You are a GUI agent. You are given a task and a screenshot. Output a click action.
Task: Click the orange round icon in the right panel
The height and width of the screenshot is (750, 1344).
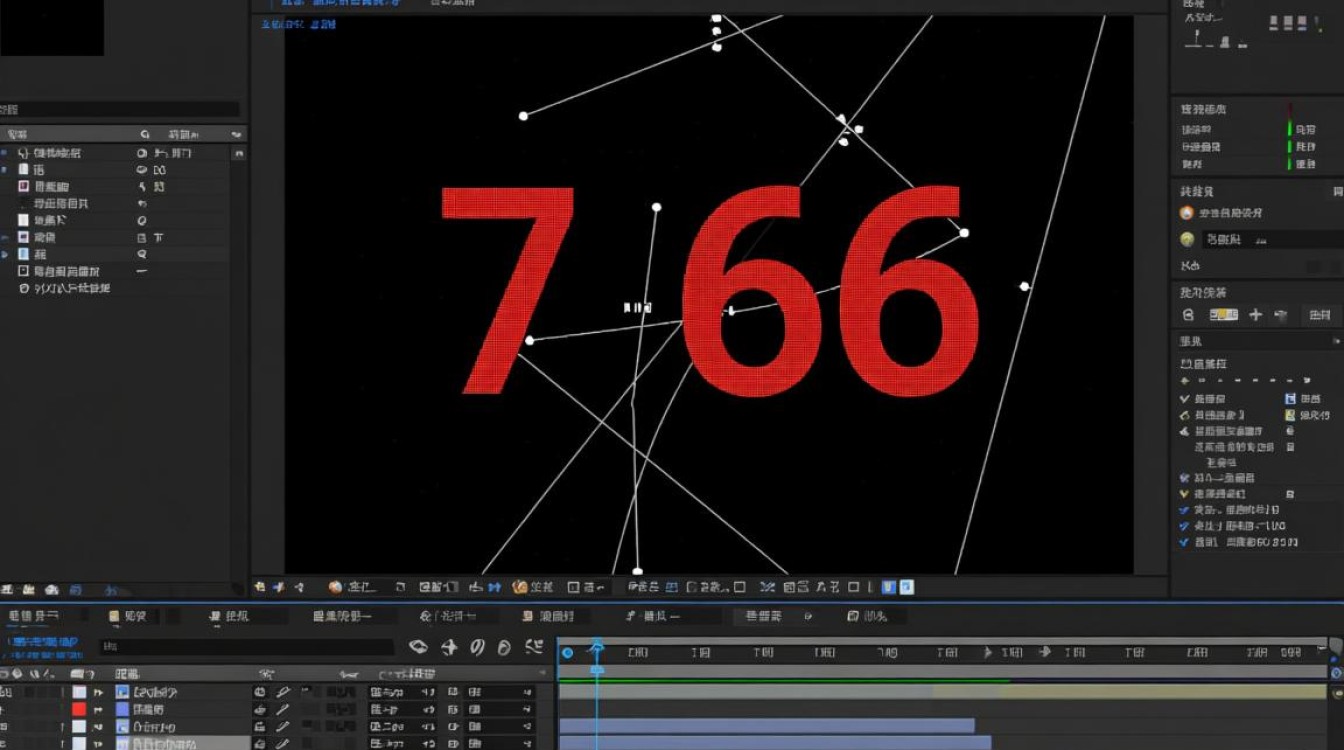click(1187, 213)
